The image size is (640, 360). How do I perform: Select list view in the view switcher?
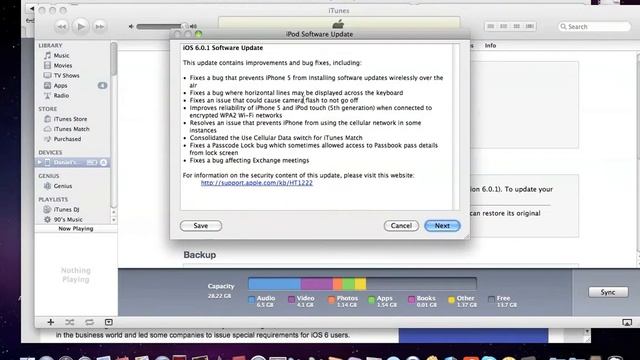[491, 27]
